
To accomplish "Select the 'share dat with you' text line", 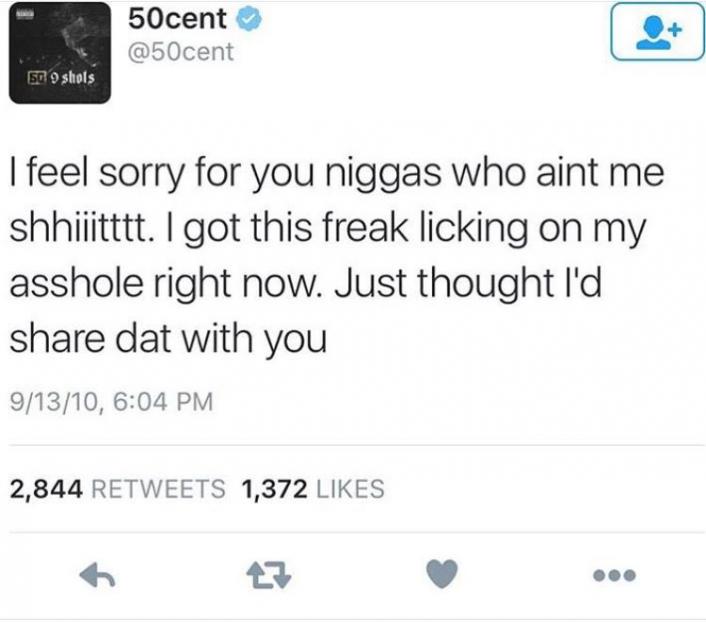I will coord(168,340).
